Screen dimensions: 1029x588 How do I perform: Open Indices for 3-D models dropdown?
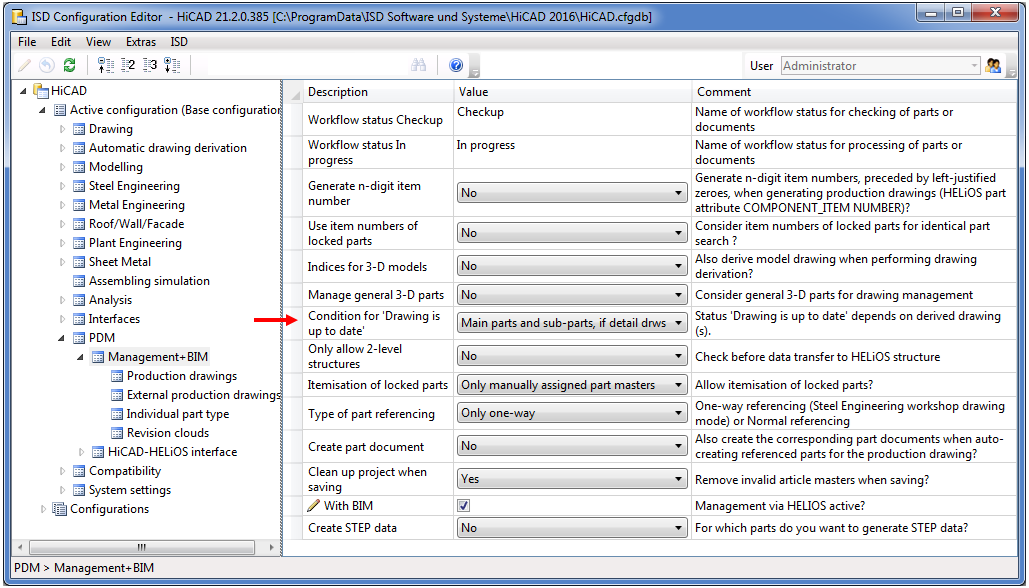[x=572, y=266]
